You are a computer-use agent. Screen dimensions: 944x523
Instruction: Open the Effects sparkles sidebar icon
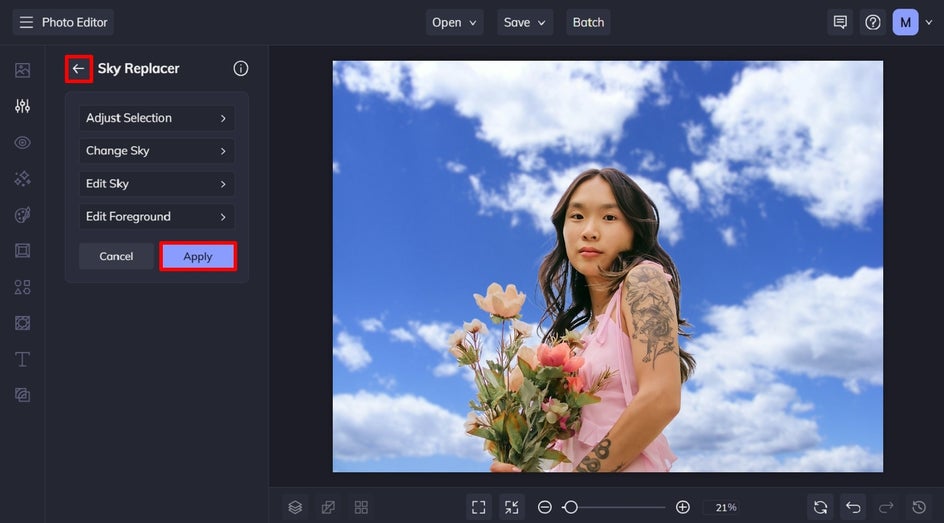click(22, 179)
